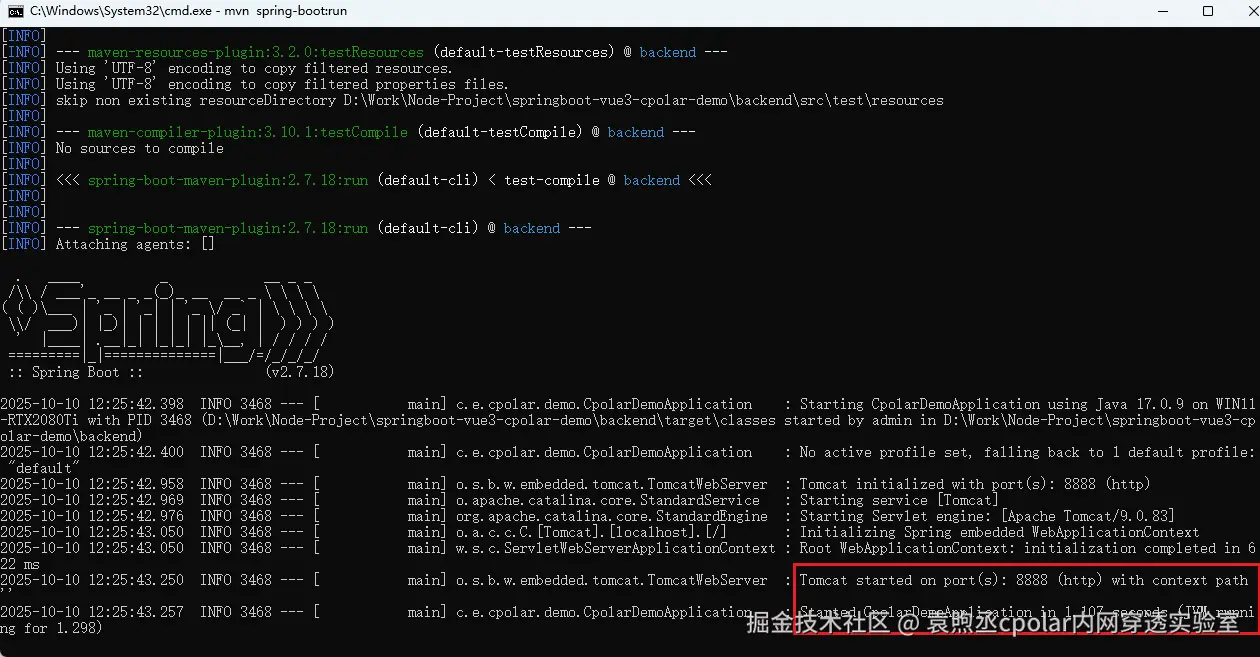Select line 'encoding to copy filtered properties files.'
Viewport: 1260px width, 657px height.
[338, 84]
